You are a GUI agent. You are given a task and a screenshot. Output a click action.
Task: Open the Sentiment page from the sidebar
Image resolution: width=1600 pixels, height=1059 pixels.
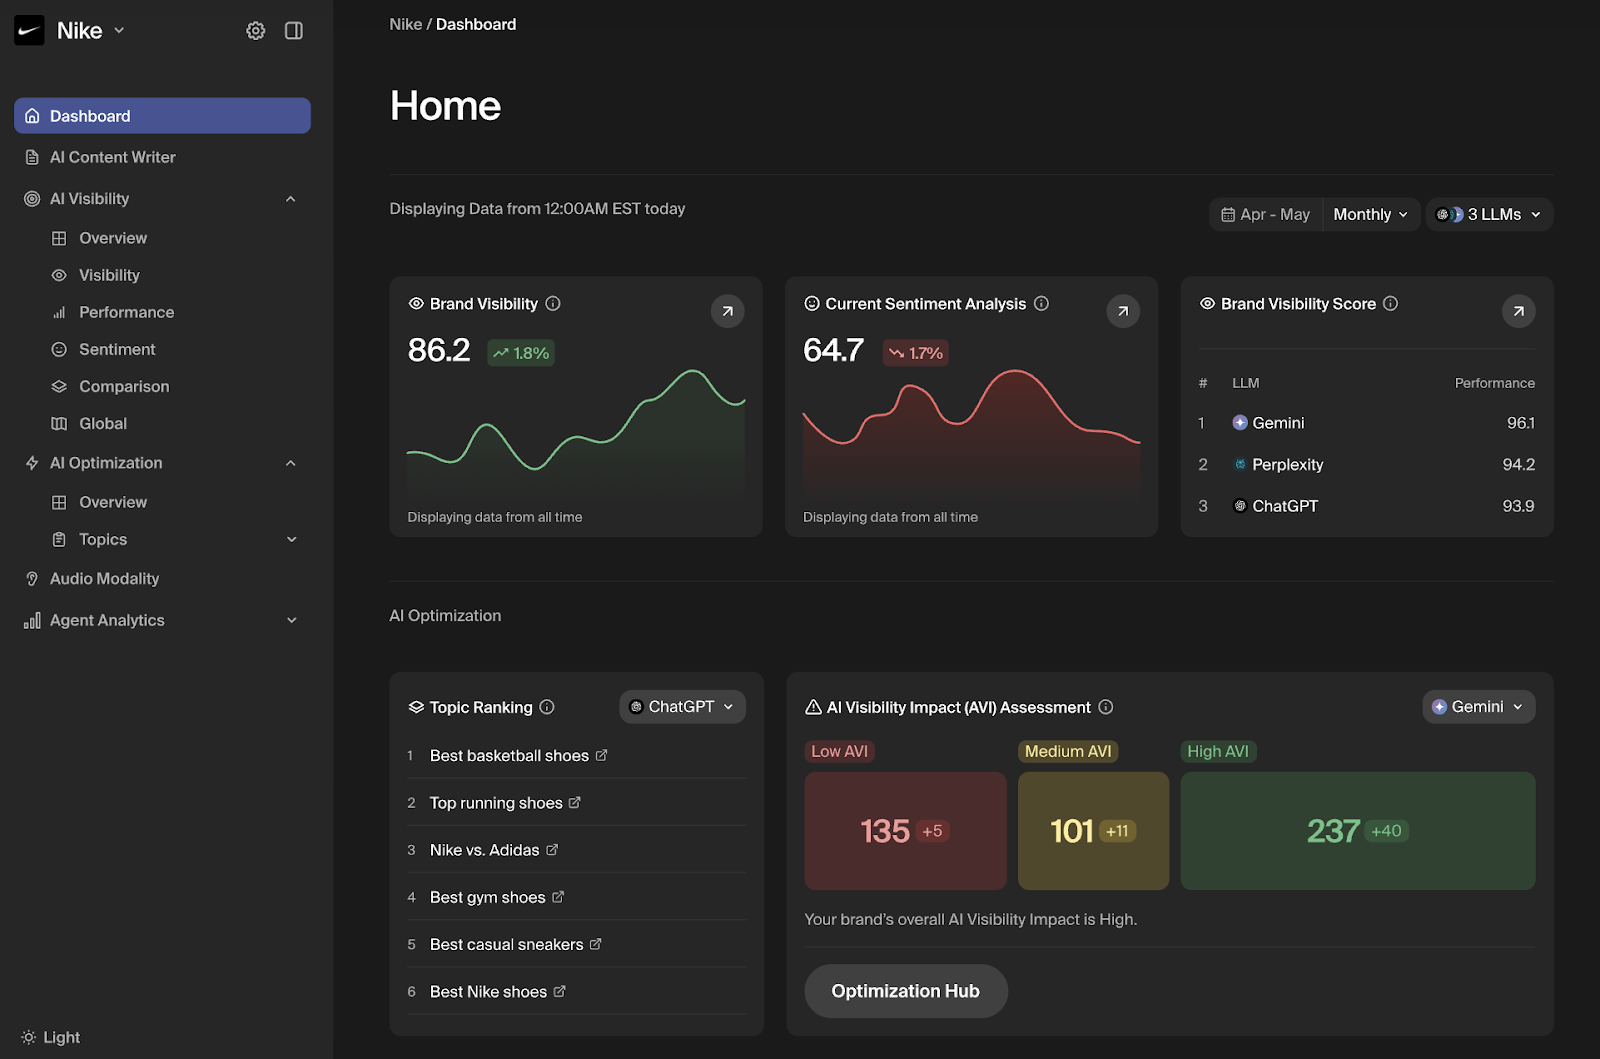coord(117,349)
